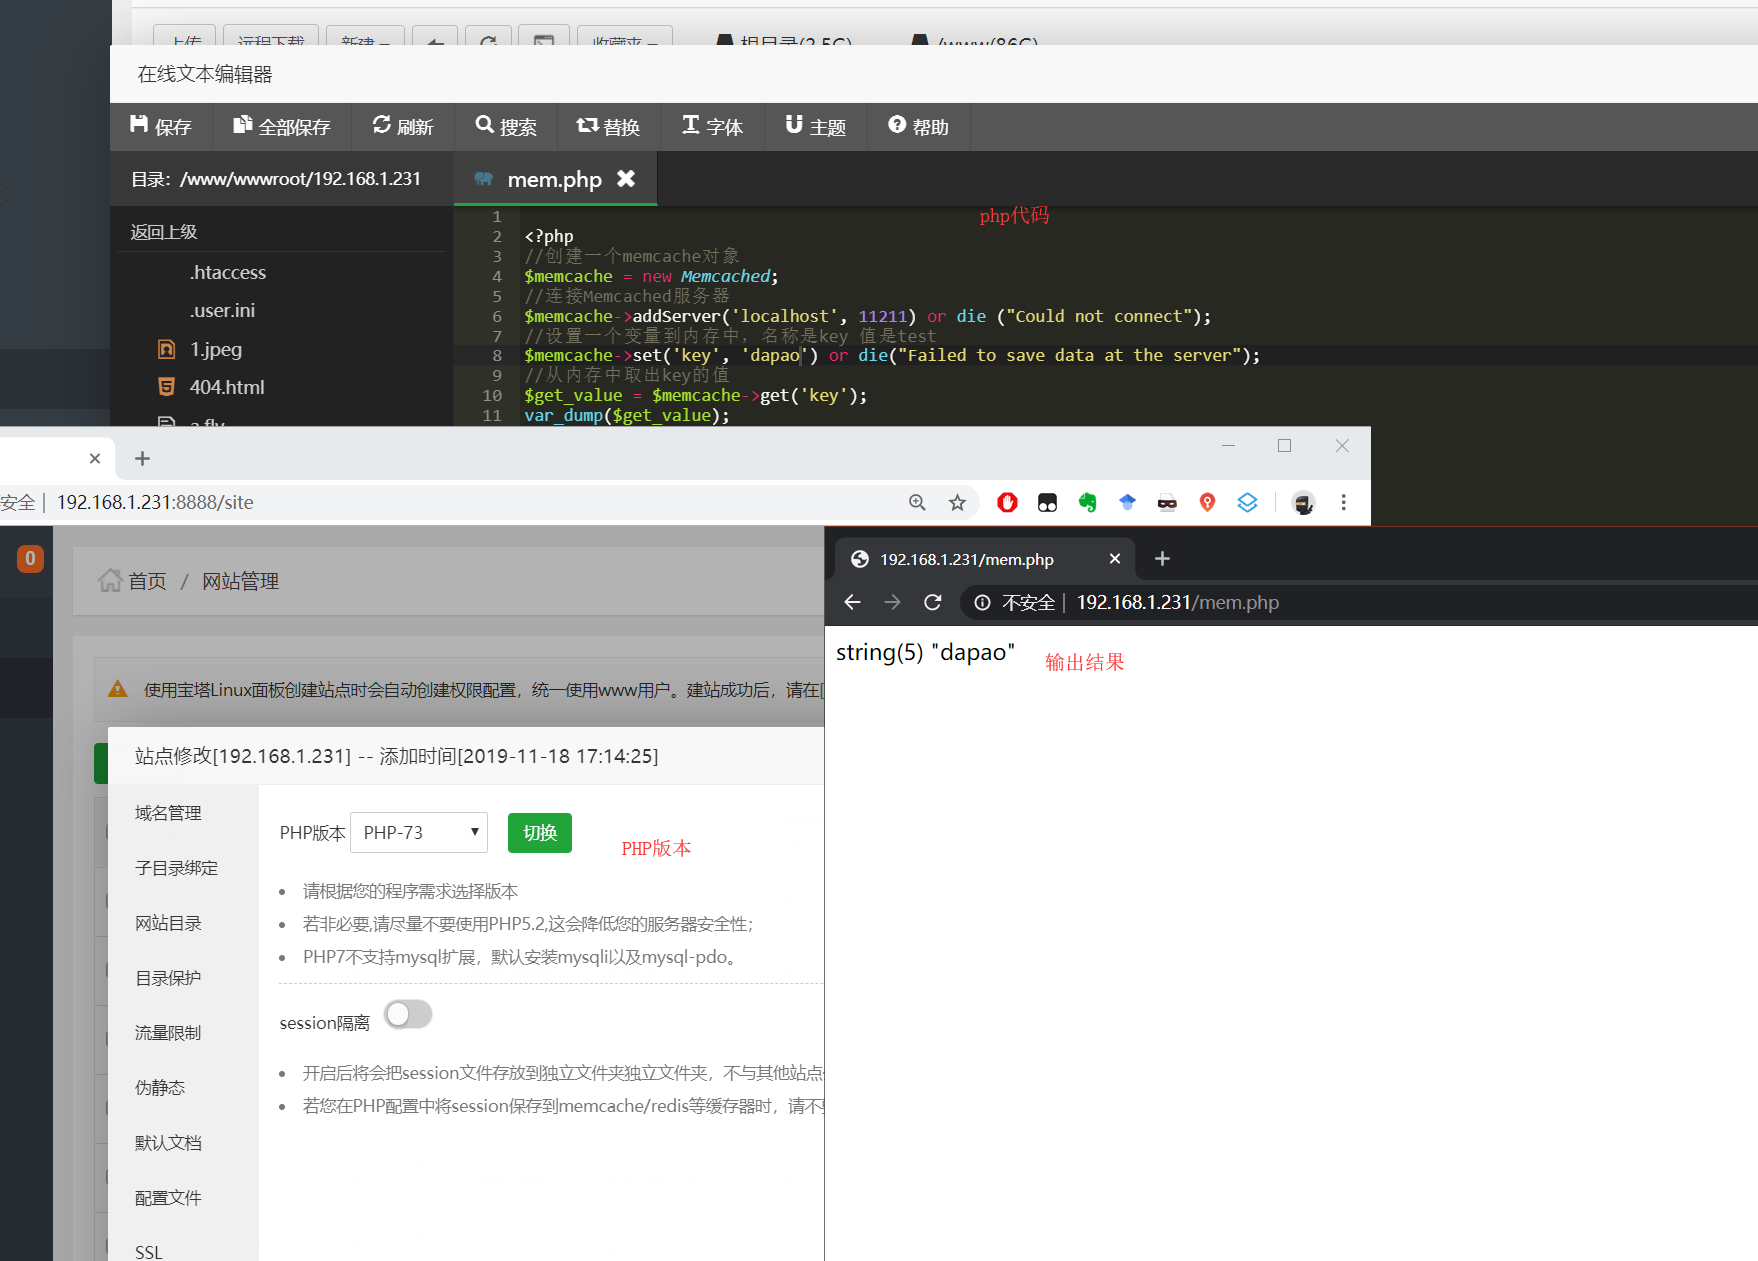1758x1261 pixels.
Task: Open the 配置文件 tab in site settings
Action: point(168,1198)
